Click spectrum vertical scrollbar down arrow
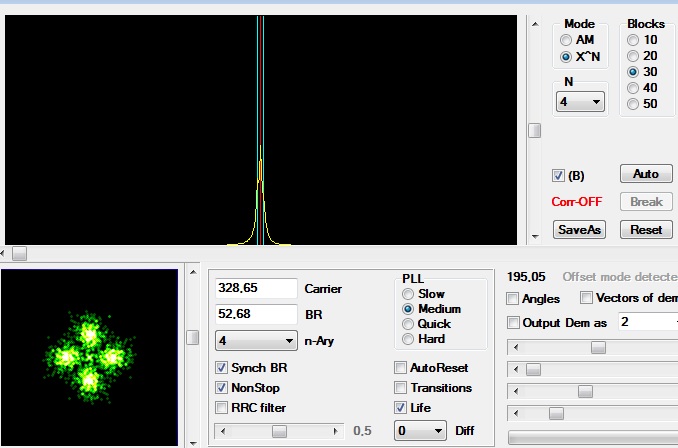The height and width of the screenshot is (448, 678). [535, 237]
